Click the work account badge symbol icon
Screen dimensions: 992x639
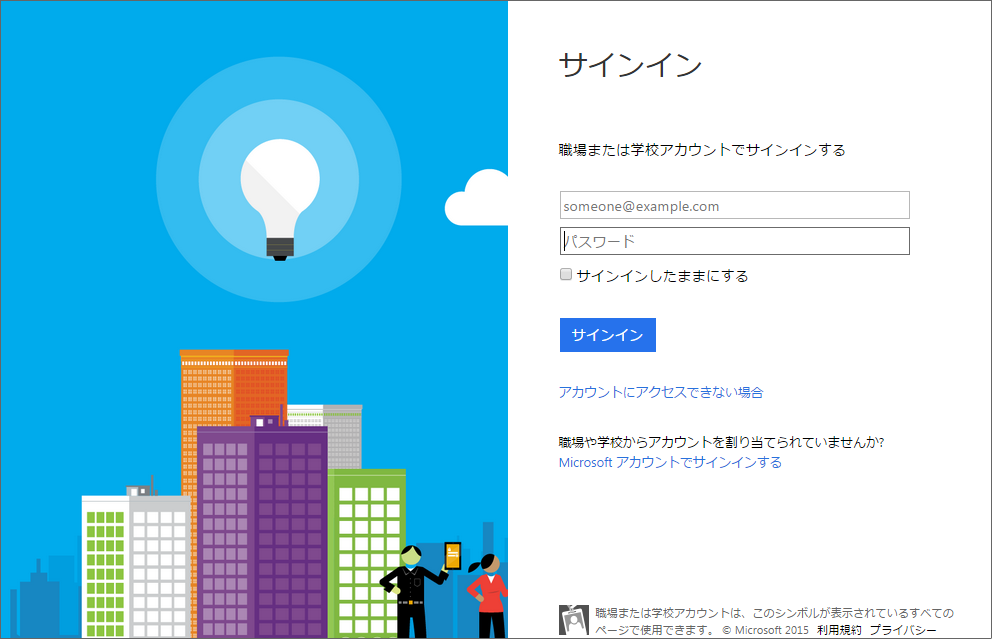pyautogui.click(x=573, y=620)
